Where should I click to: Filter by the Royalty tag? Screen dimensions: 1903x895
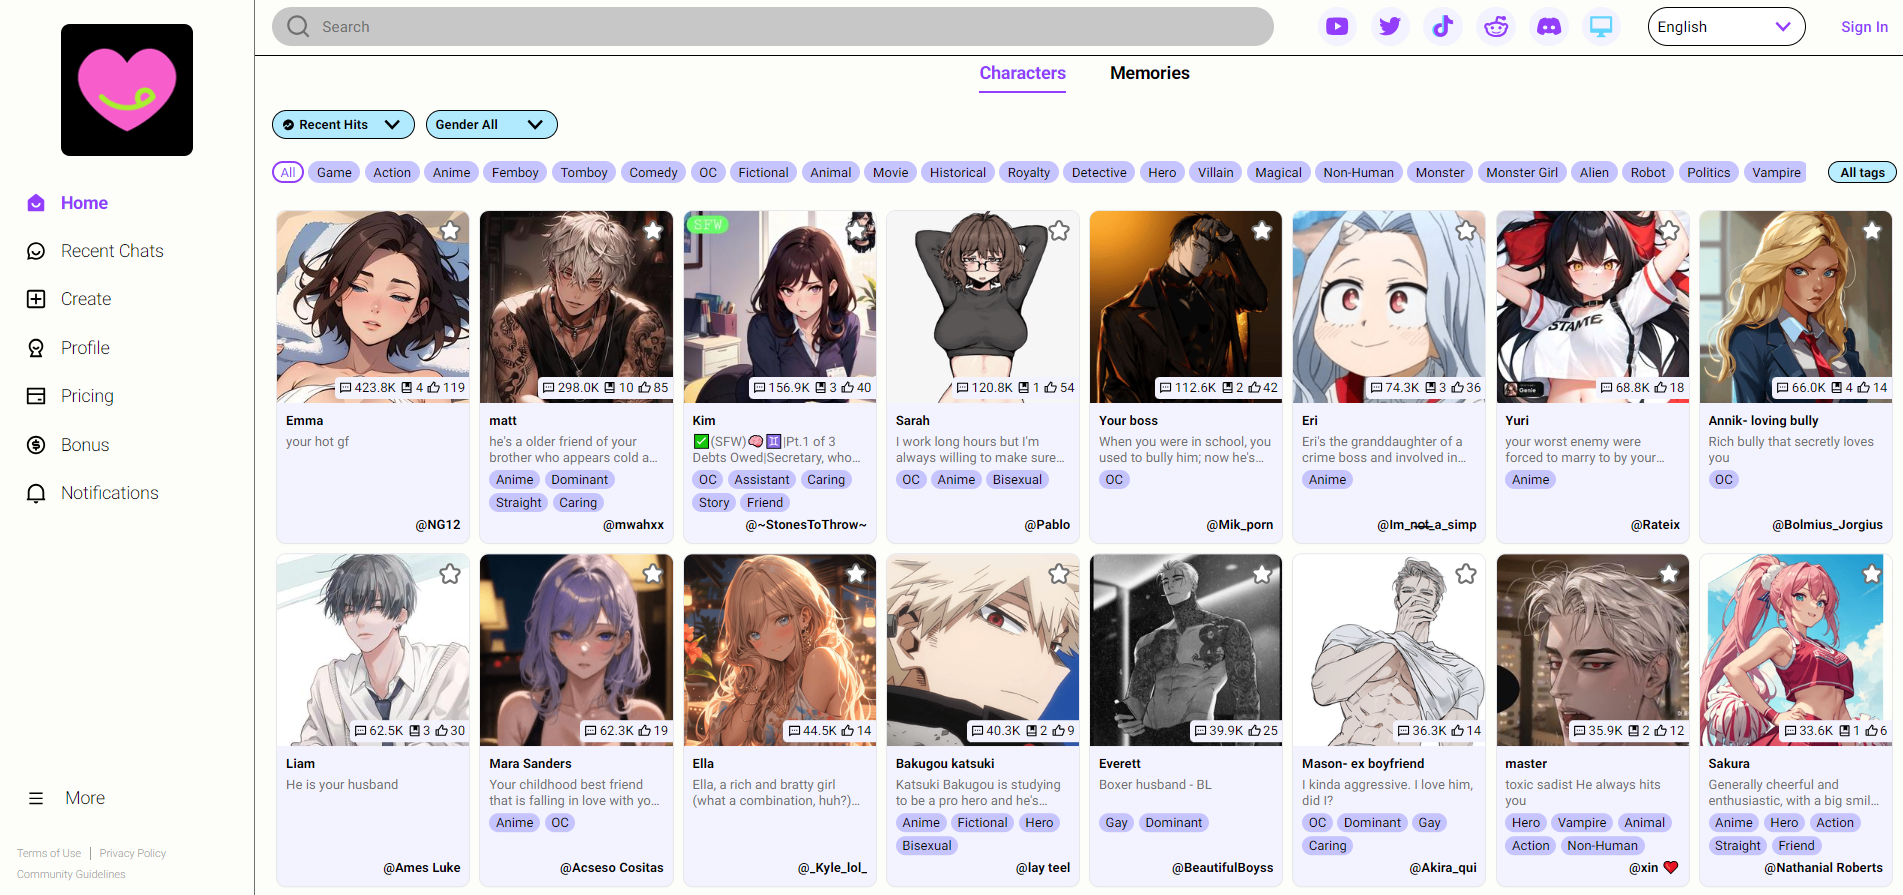click(1029, 172)
